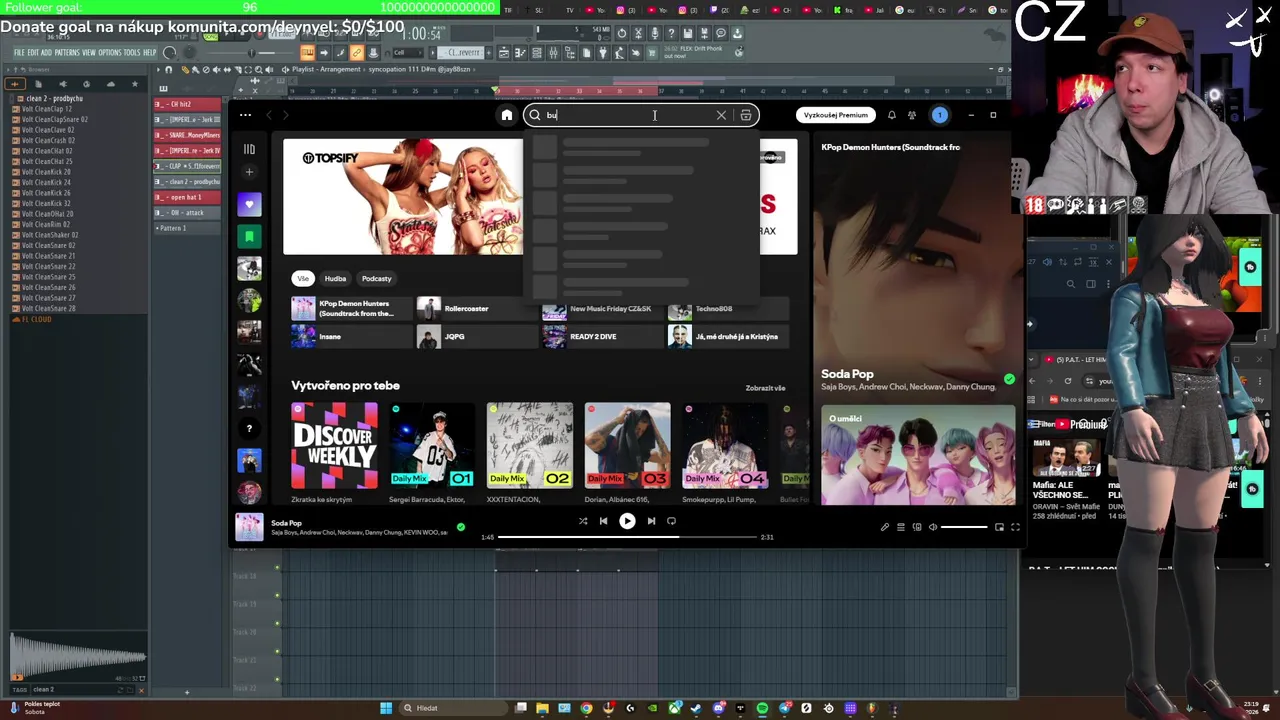1280x720 pixels.
Task: Enter Spotify fullscreen icon
Action: tap(1015, 527)
